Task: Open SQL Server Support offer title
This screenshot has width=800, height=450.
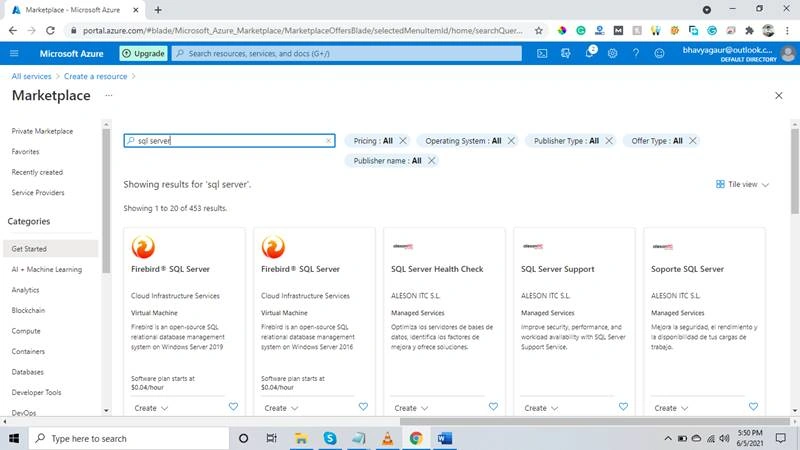Action: tap(558, 269)
